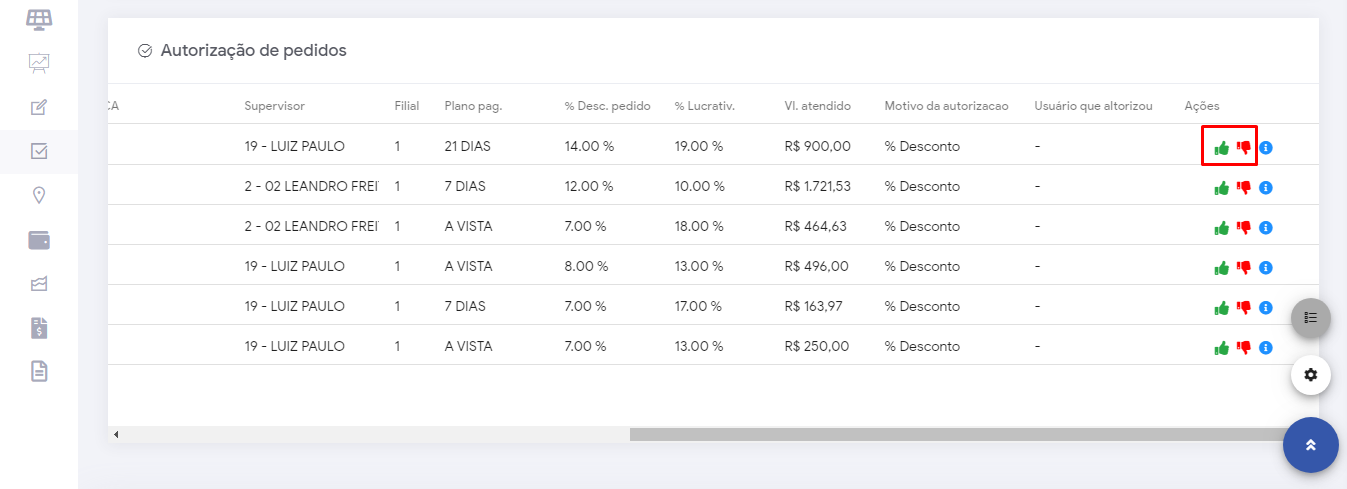Click the horizontal scrollbar left arrow
This screenshot has height=489, width=1347.
tap(116, 435)
